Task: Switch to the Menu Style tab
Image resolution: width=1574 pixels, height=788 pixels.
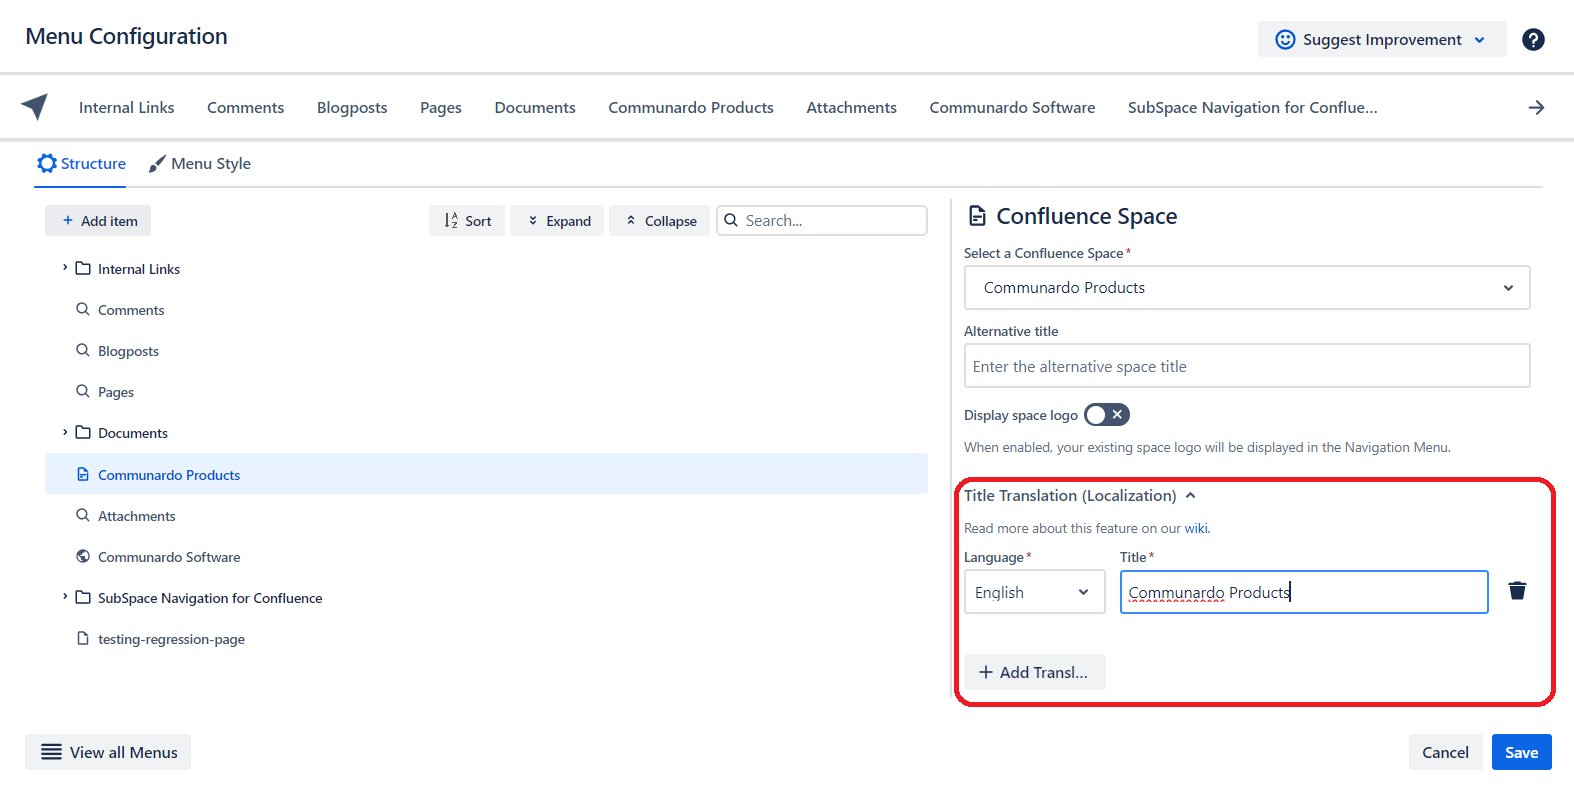Action: coord(200,164)
